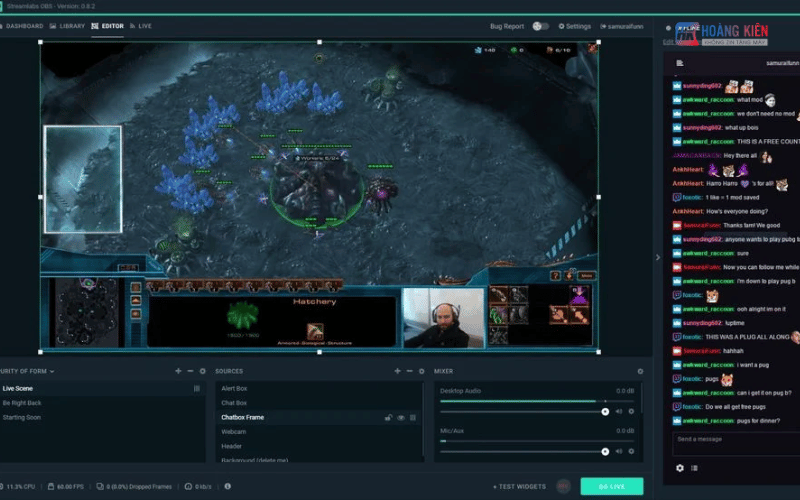Toggle the night mode switch near Bug Report
800x500 pixels.
click(x=540, y=26)
